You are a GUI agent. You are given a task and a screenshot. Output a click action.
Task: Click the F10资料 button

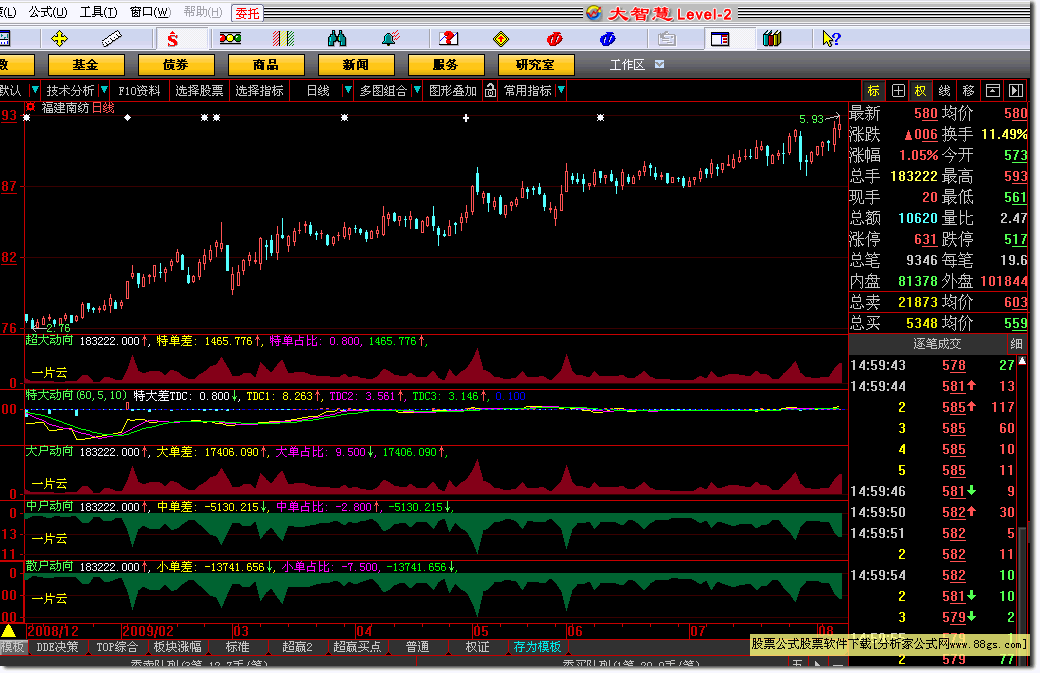click(x=139, y=90)
